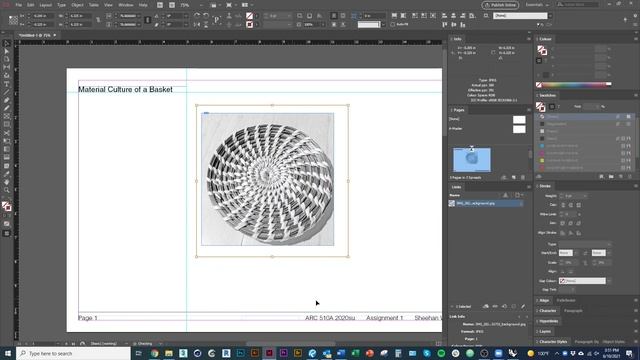Open Google Chrome from the taskbar
640x360 pixels.
point(155,353)
